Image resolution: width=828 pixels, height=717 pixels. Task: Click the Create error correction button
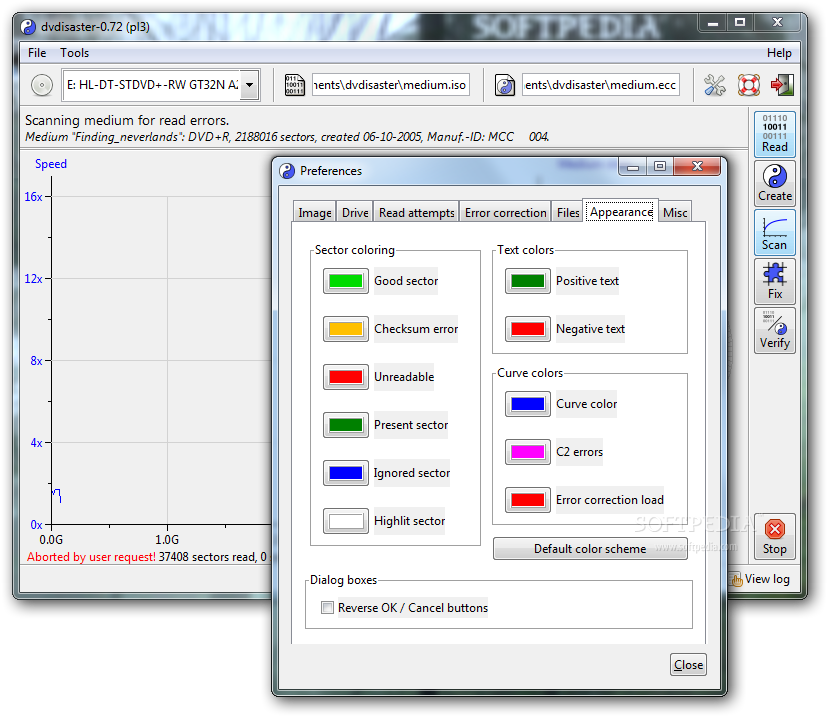tap(774, 183)
